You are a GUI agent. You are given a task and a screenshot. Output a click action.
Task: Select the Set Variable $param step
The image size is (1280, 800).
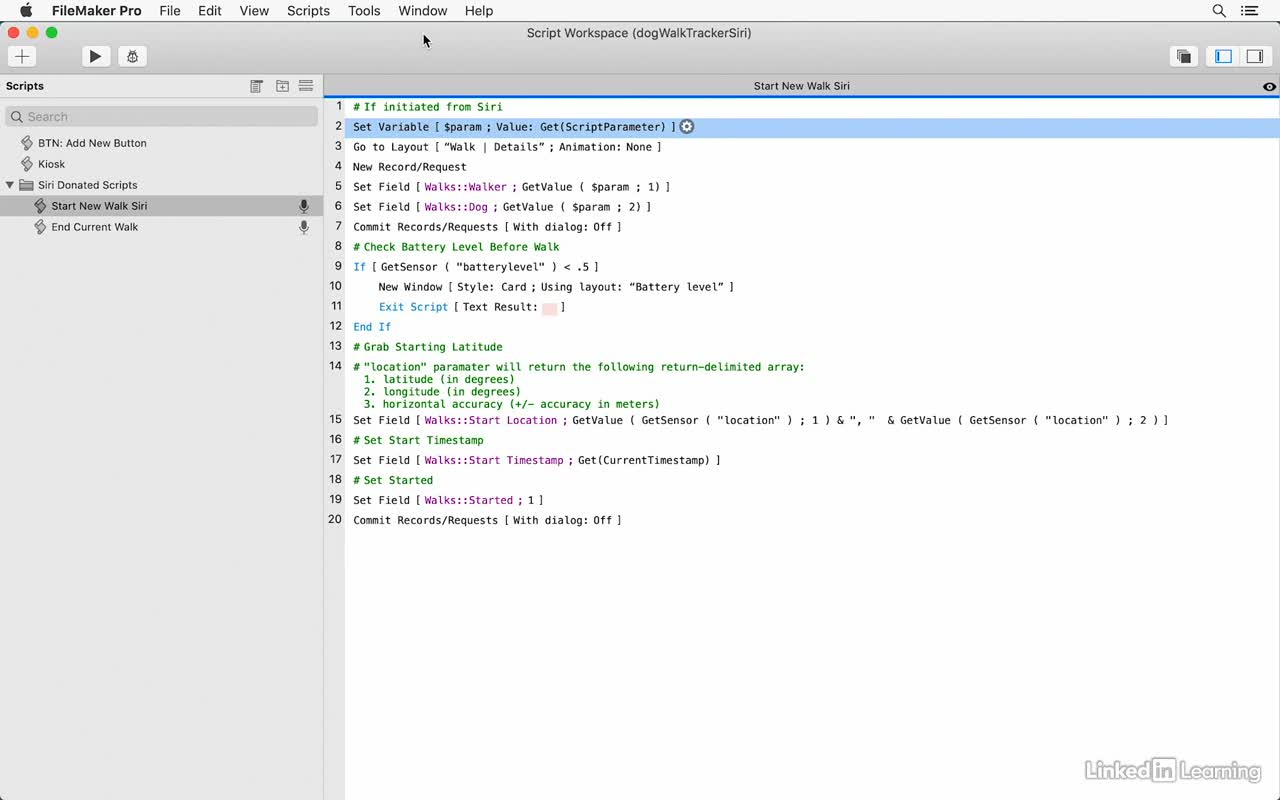(812, 127)
